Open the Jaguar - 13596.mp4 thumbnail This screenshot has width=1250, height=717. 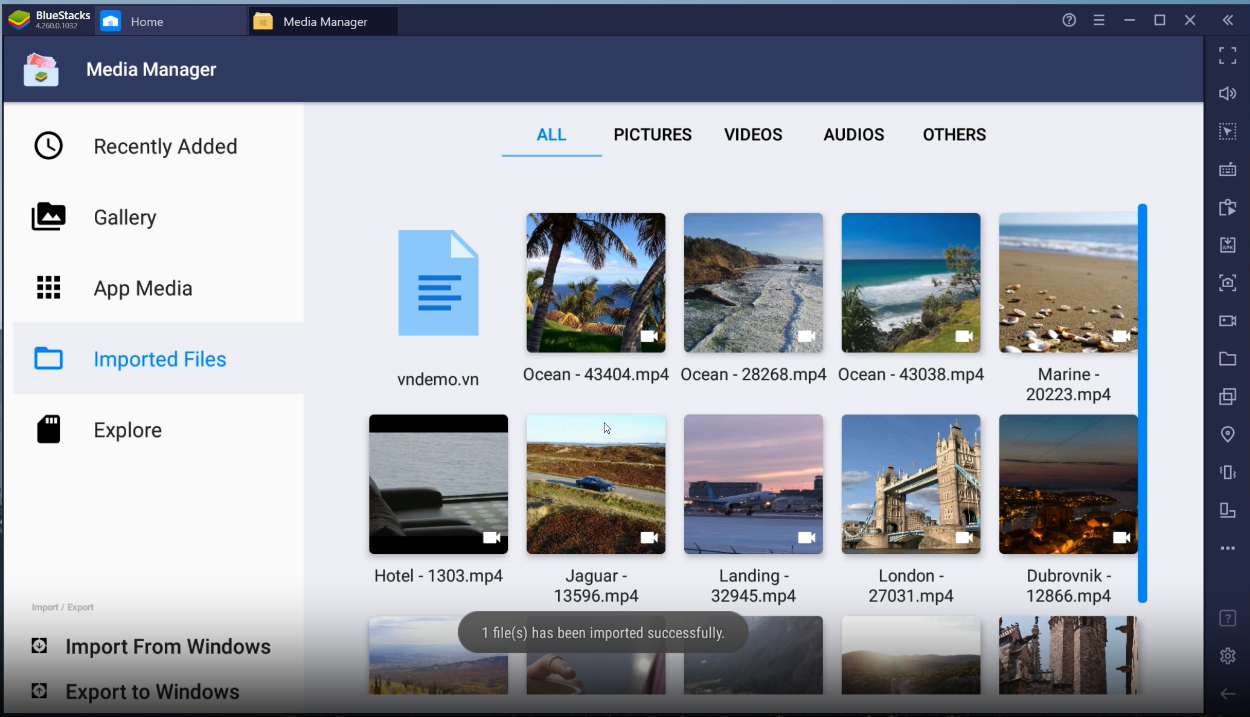pos(595,483)
